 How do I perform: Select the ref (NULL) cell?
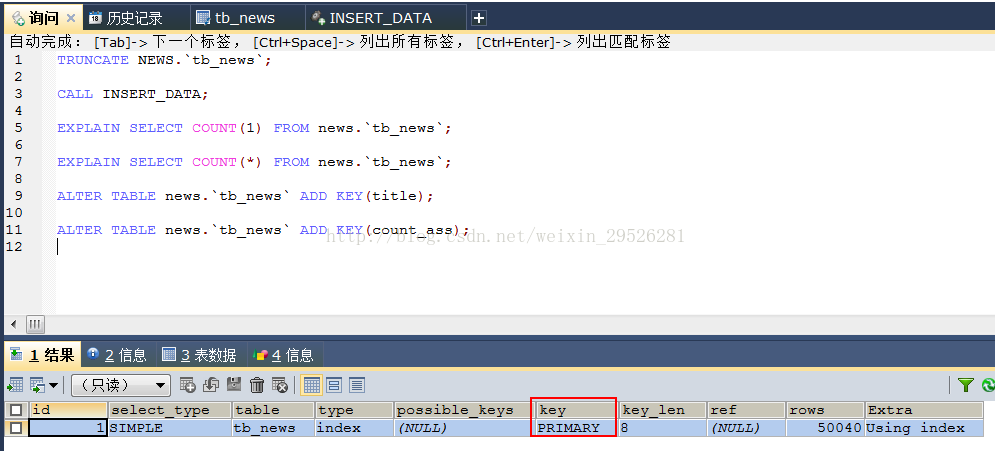pyautogui.click(x=746, y=428)
